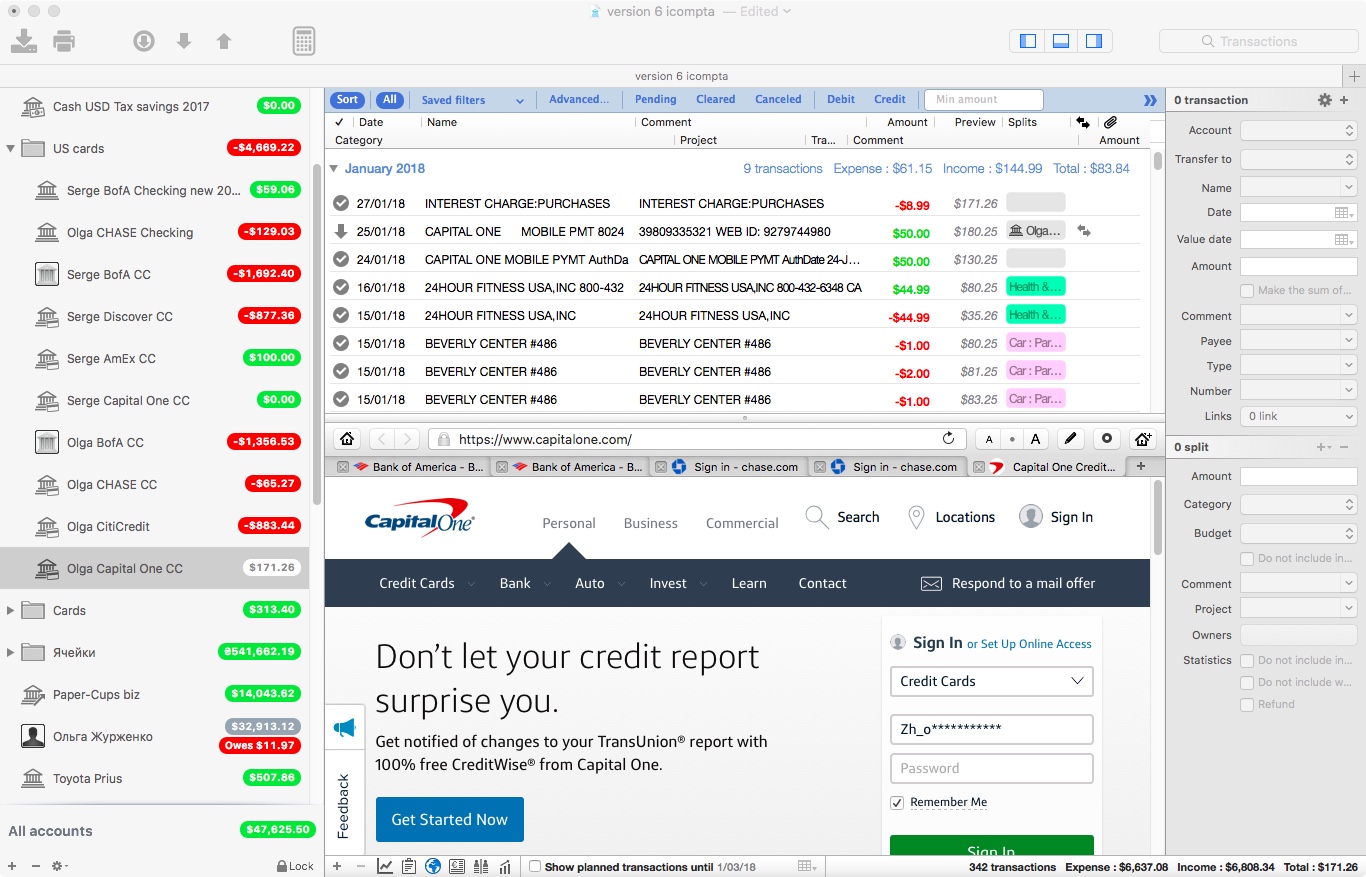Open the Saved filters dropdown
Viewport: 1366px width, 877px height.
tap(472, 100)
